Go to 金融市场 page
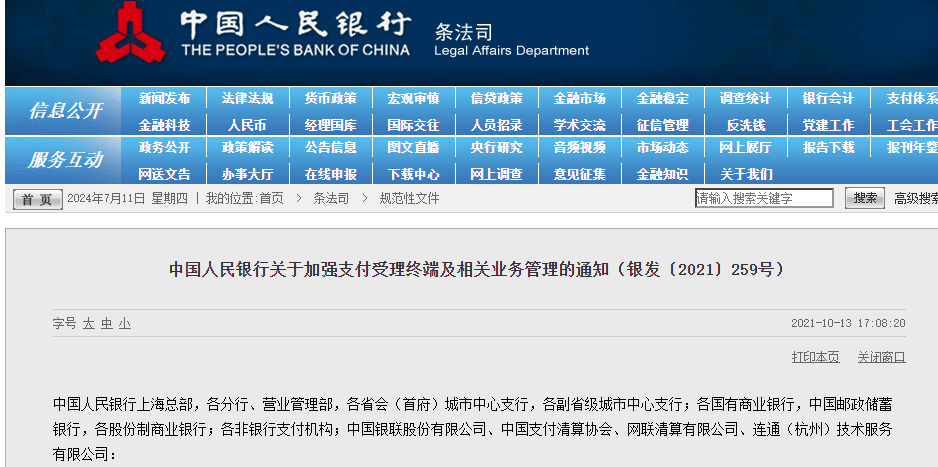Screen dimensions: 938x467 pos(580,99)
